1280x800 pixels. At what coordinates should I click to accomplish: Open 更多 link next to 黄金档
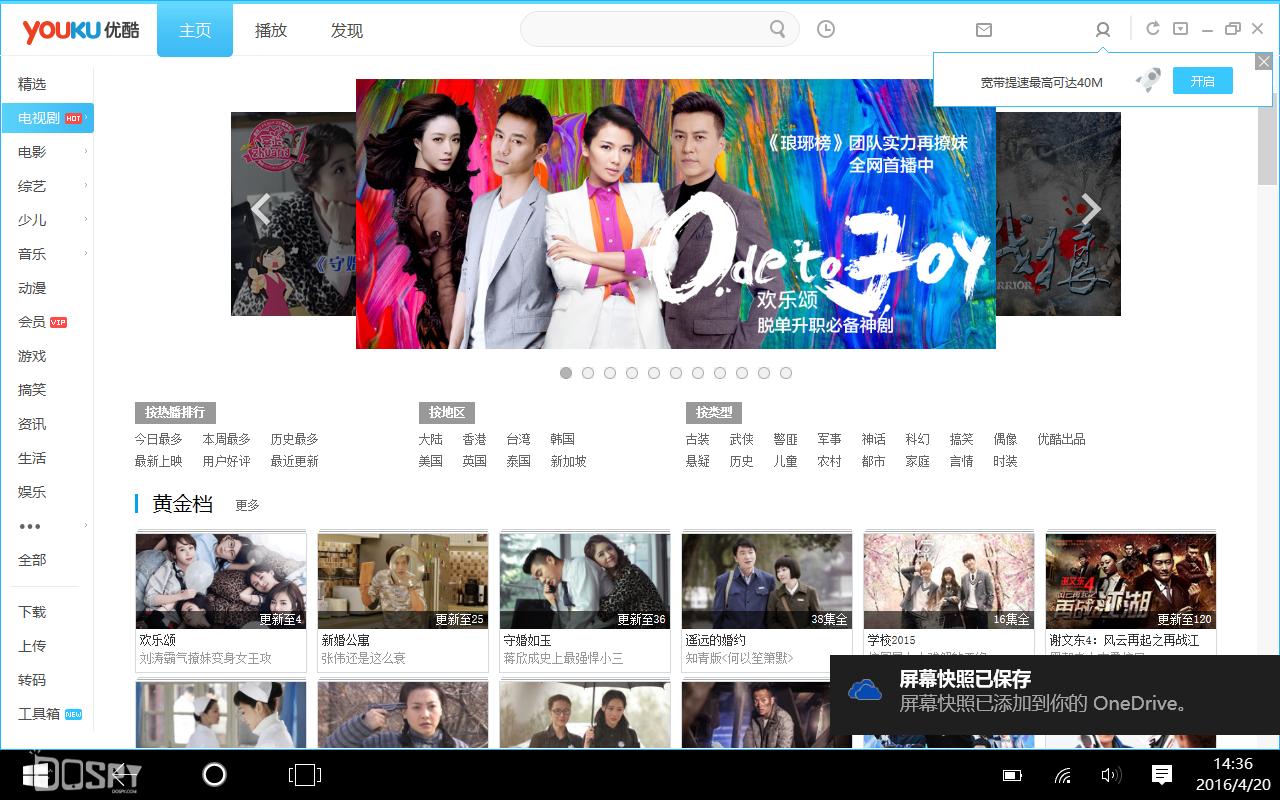click(x=247, y=506)
